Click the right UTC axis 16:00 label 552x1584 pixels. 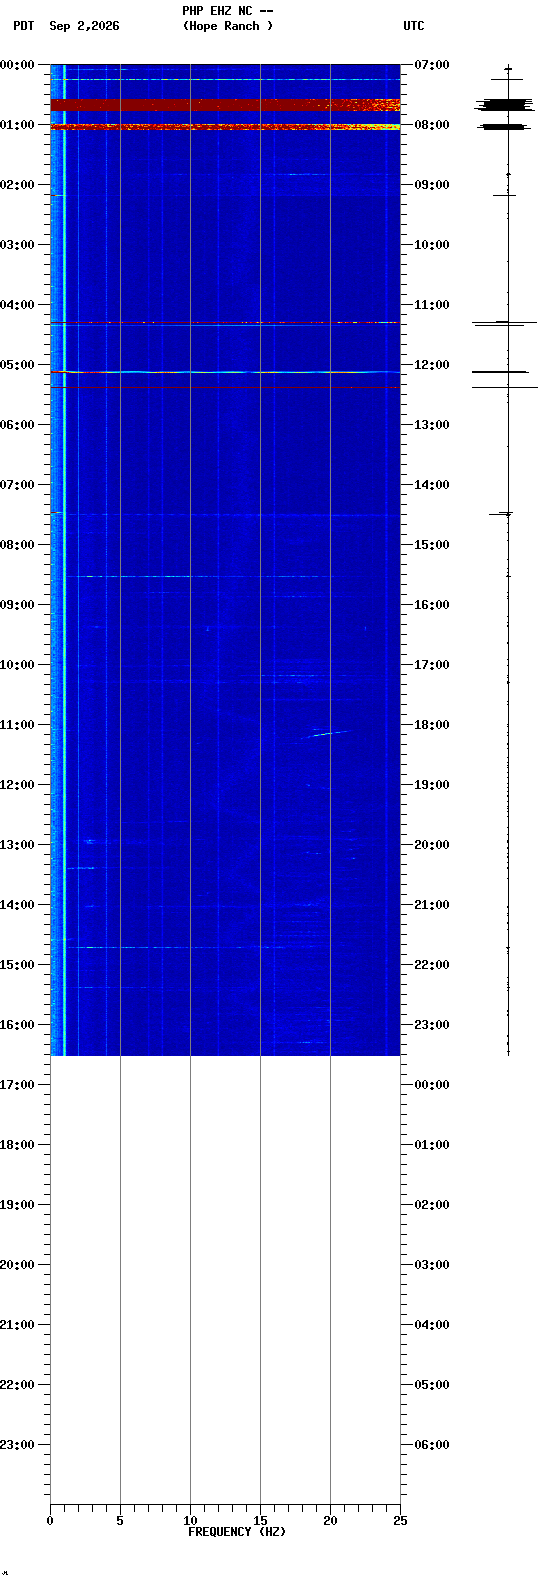[431, 605]
